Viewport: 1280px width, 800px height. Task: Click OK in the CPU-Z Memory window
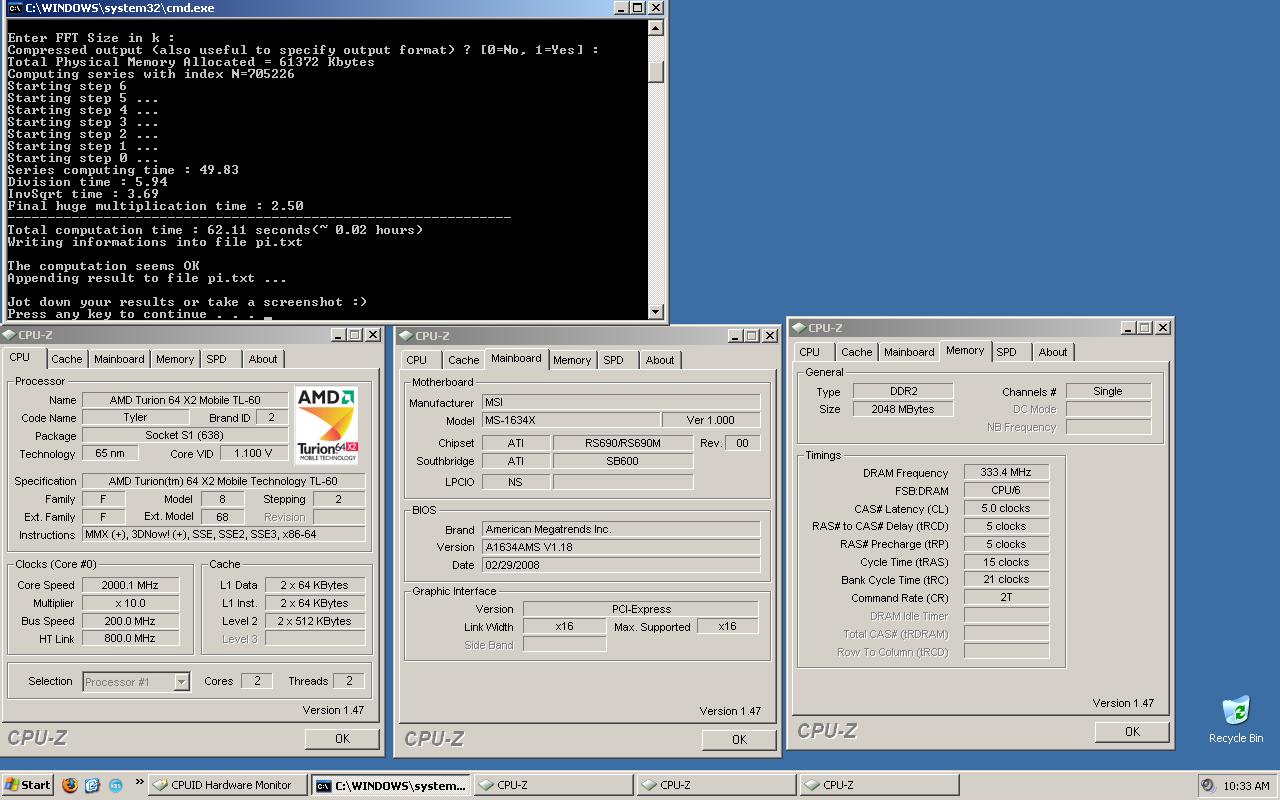[x=1132, y=732]
